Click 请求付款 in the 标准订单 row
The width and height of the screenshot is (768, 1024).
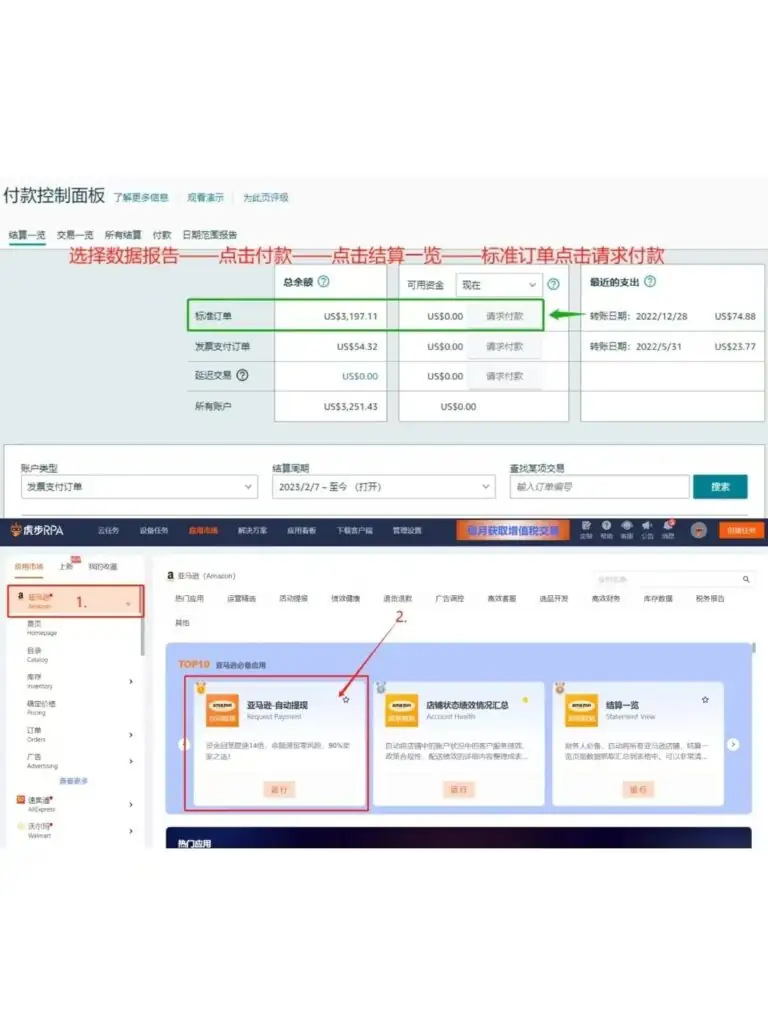point(504,316)
